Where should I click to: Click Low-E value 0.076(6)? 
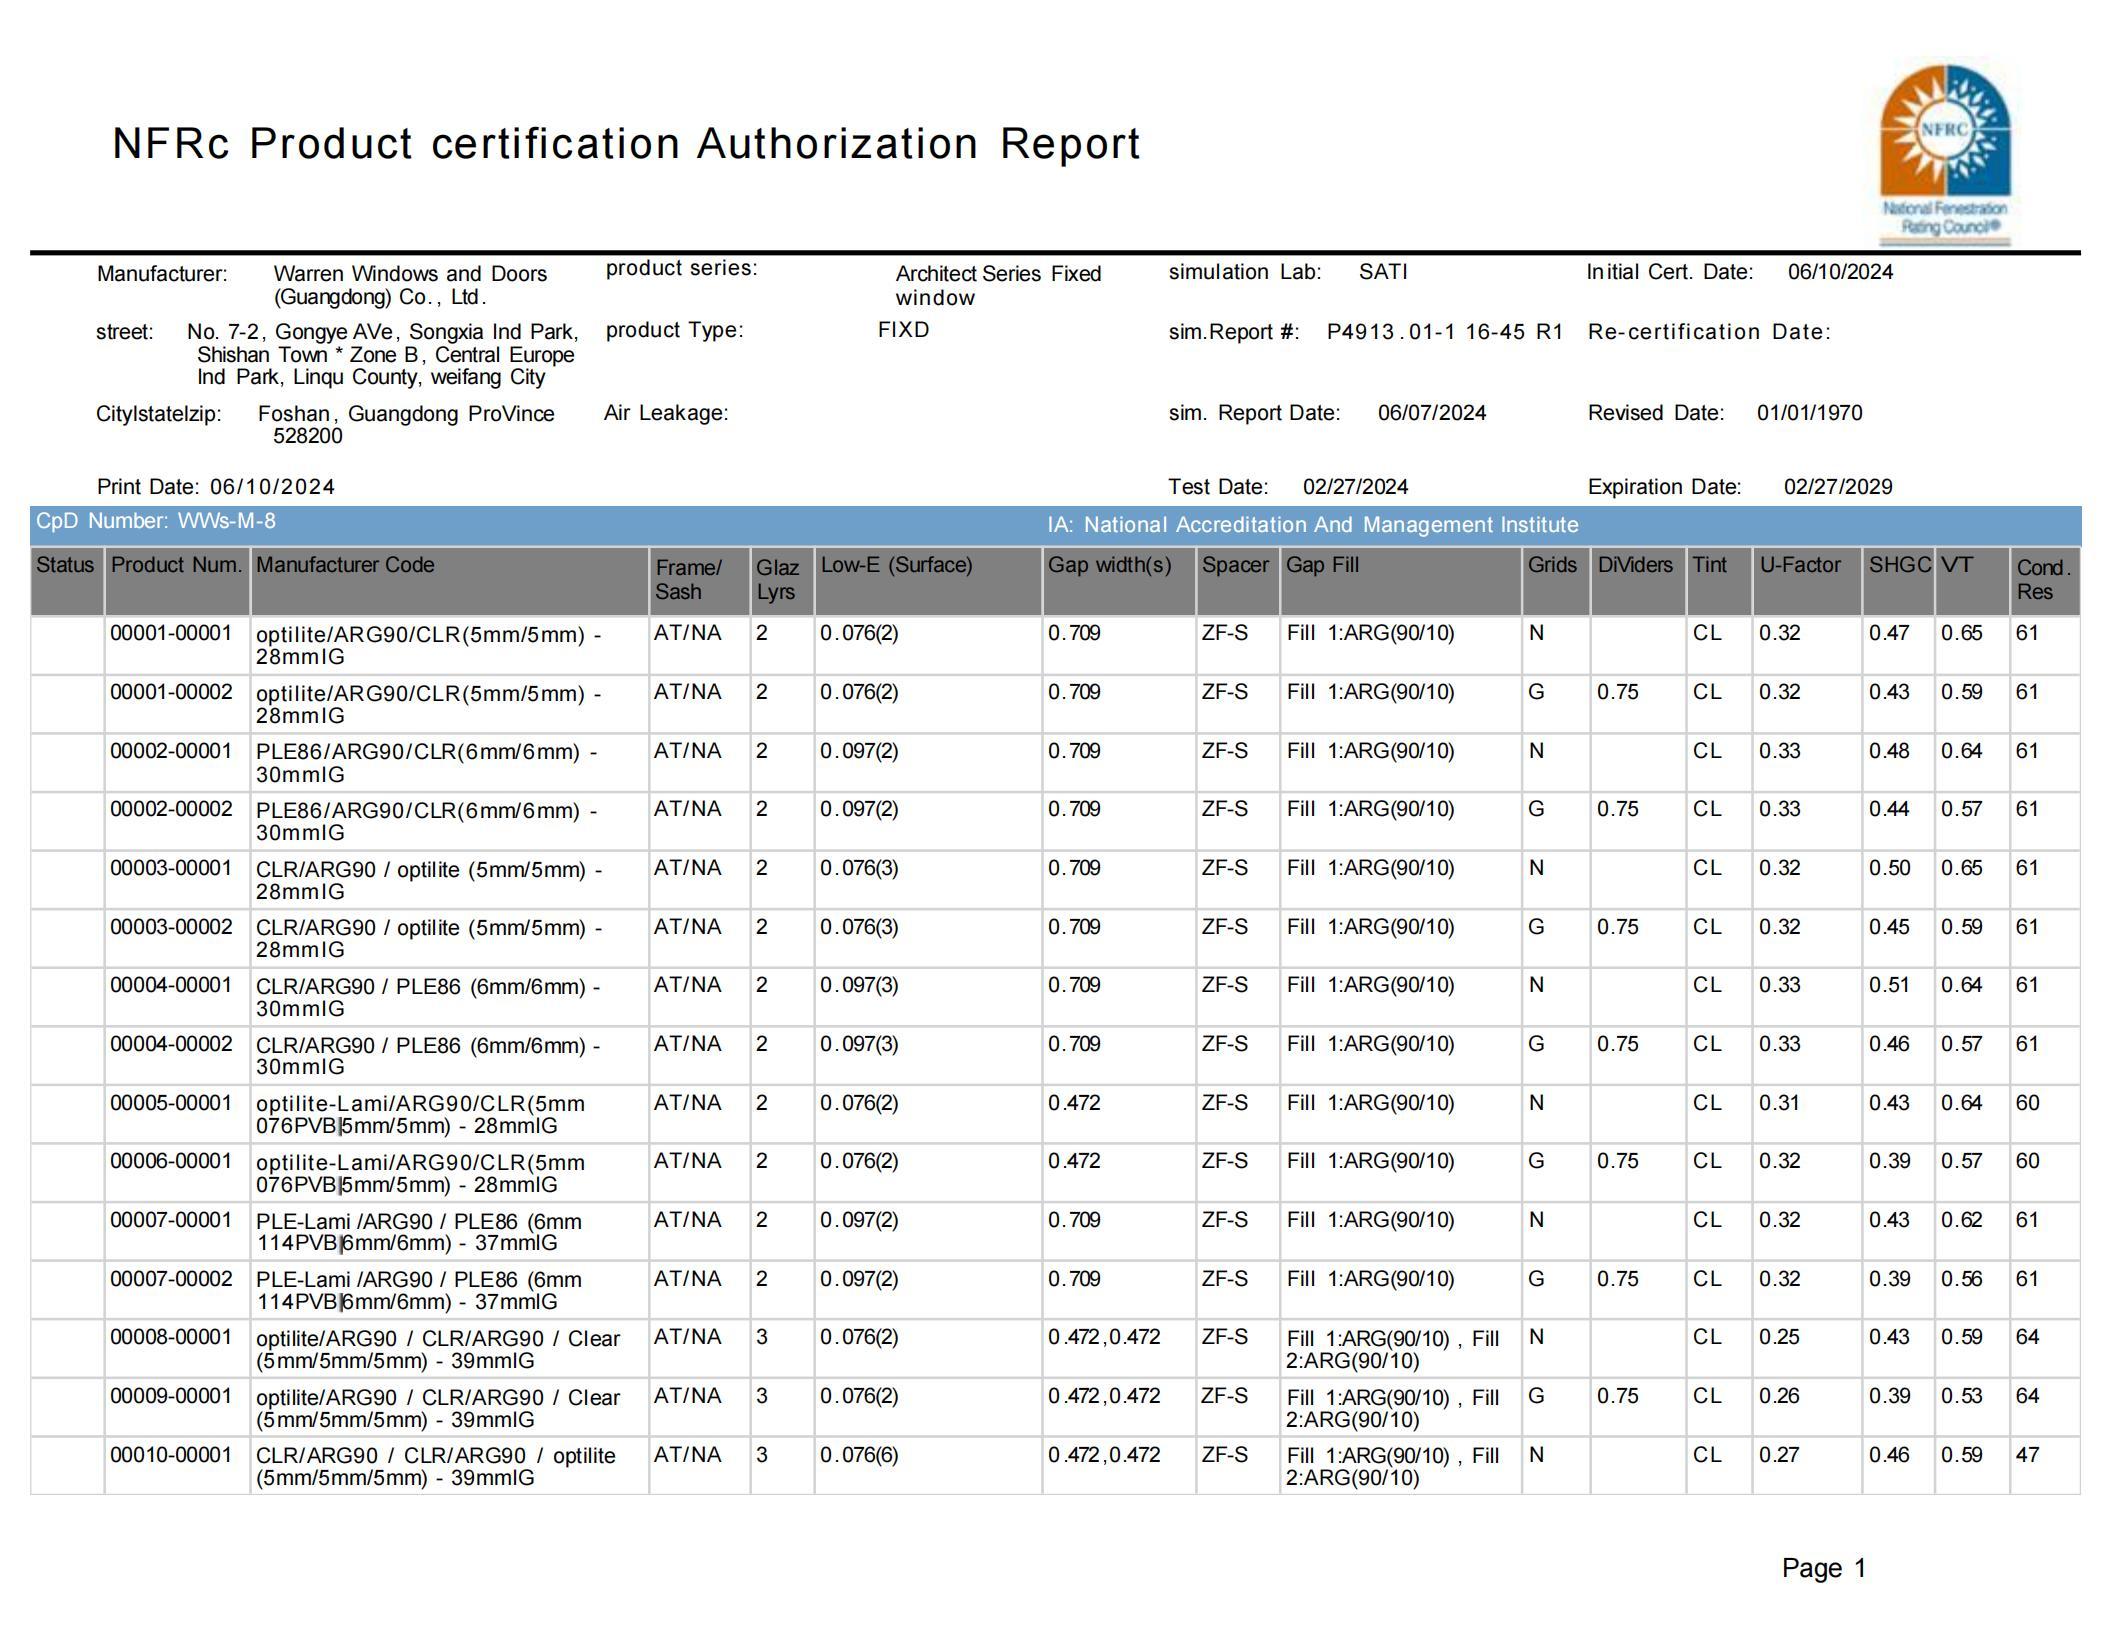(859, 1455)
